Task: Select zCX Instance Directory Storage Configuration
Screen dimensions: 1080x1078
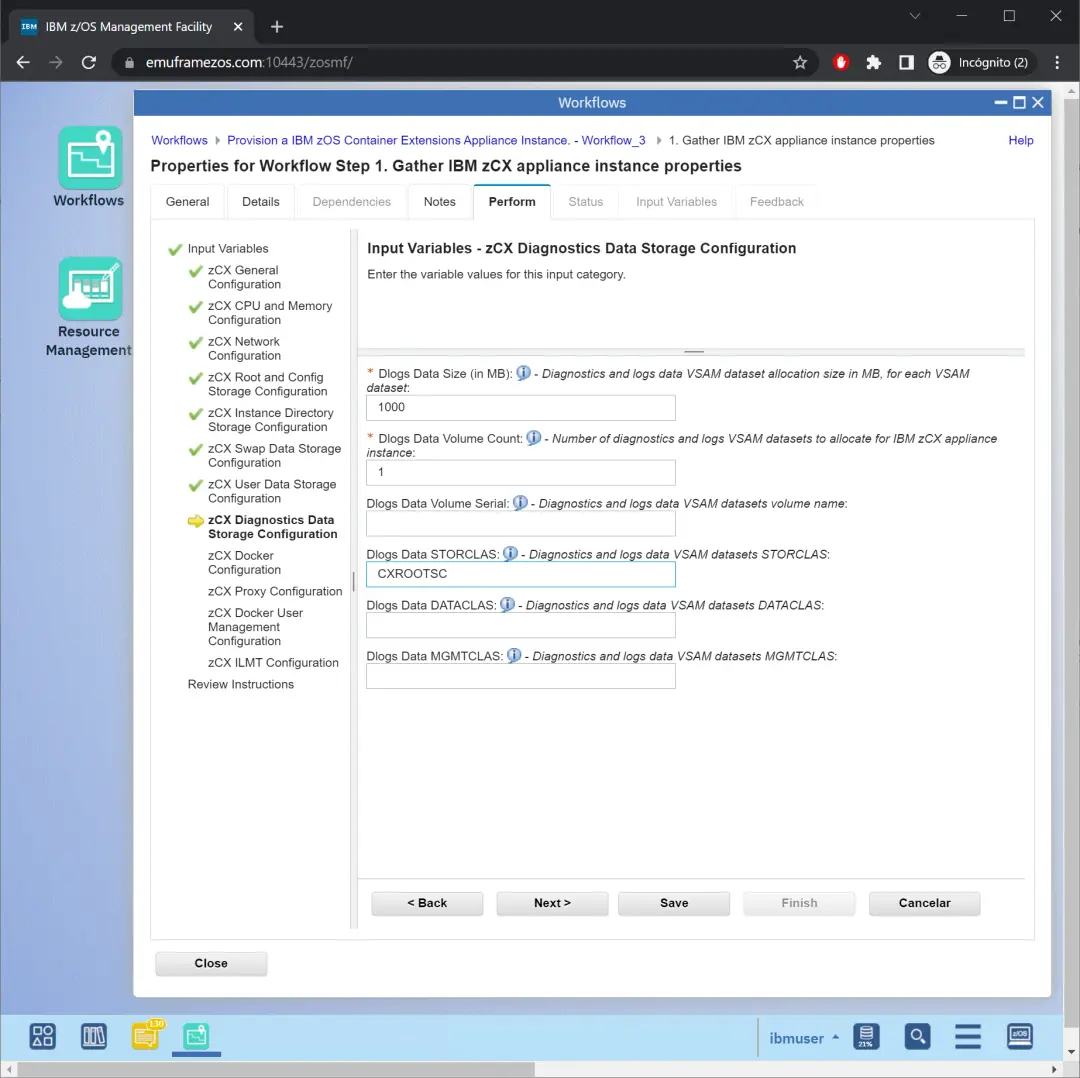Action: 271,419
